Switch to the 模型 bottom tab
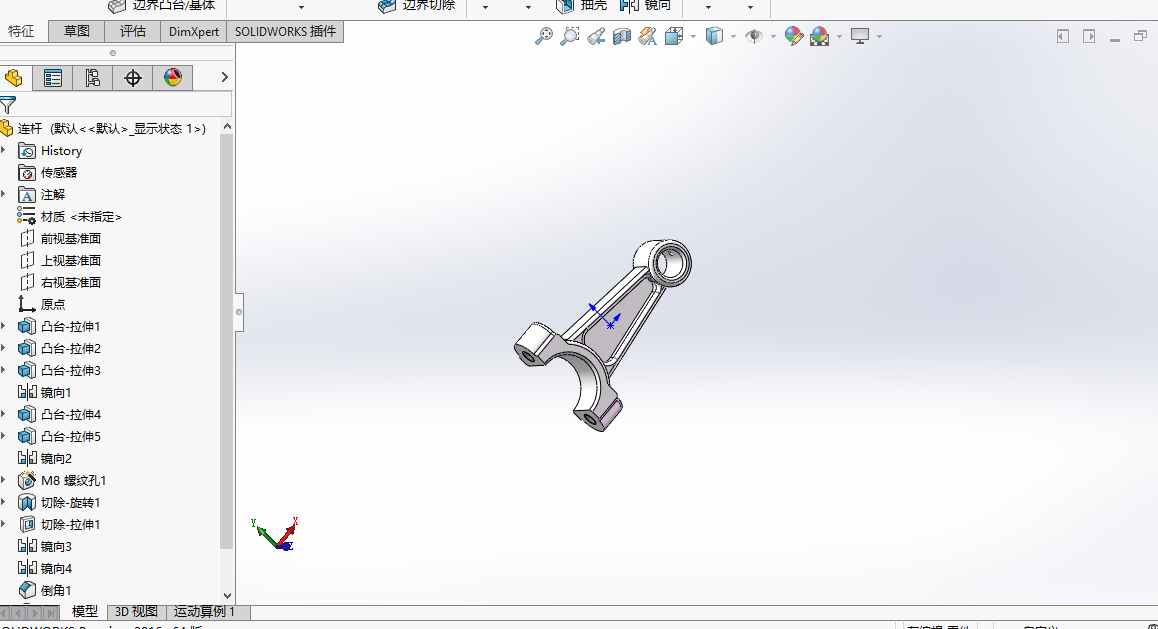The width and height of the screenshot is (1158, 629). (x=84, y=612)
